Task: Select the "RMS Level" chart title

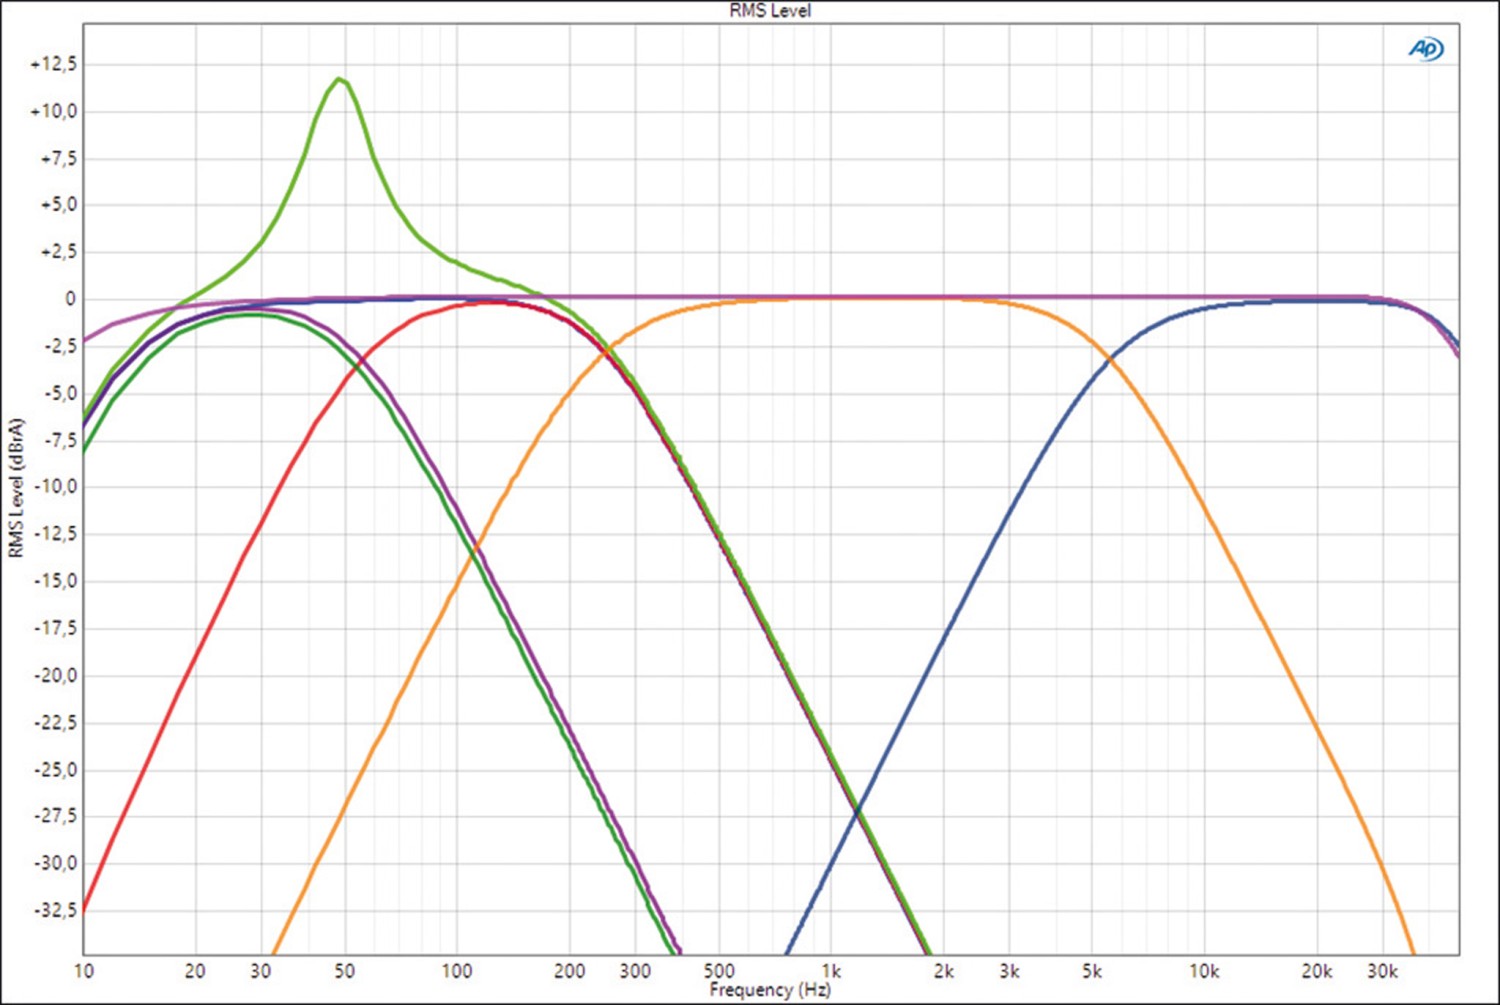Action: tap(769, 11)
